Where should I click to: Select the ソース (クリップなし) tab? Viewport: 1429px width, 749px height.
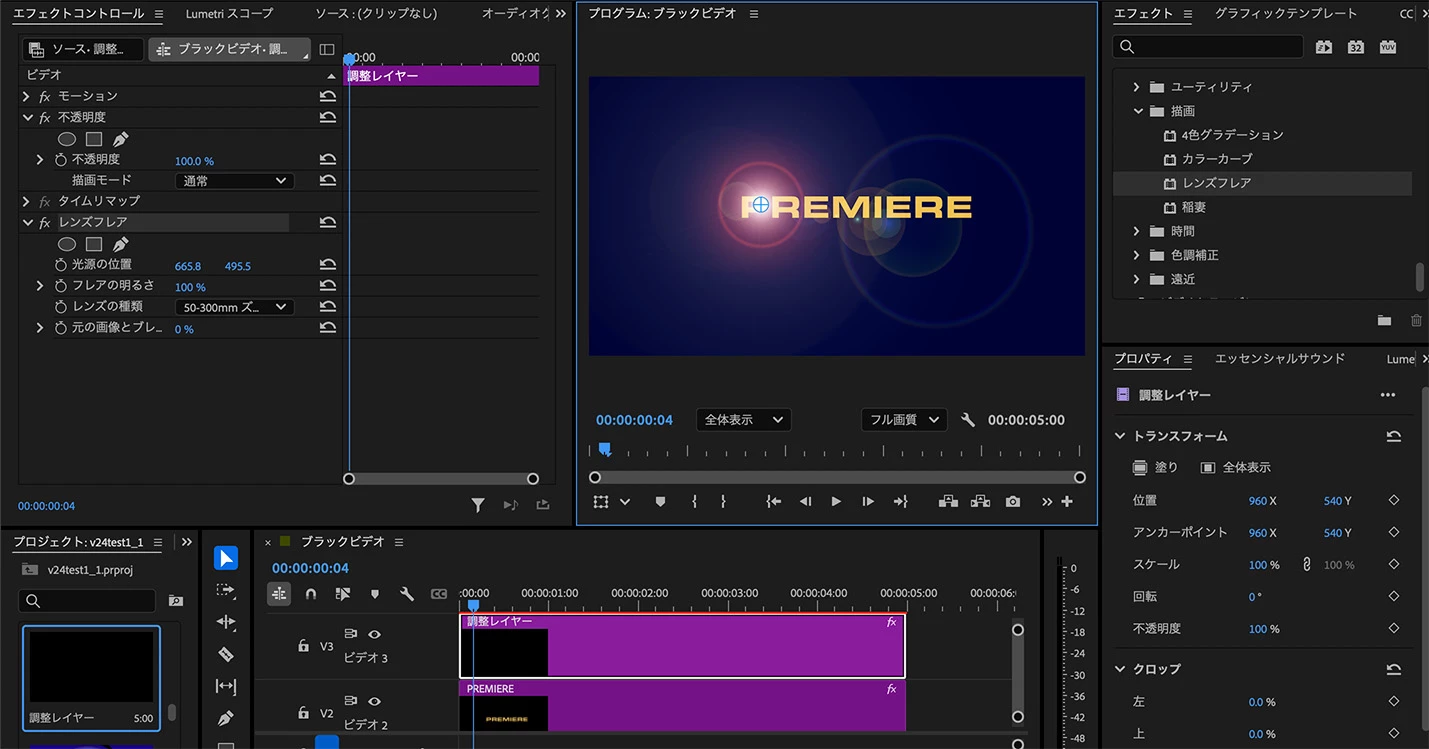(x=375, y=14)
